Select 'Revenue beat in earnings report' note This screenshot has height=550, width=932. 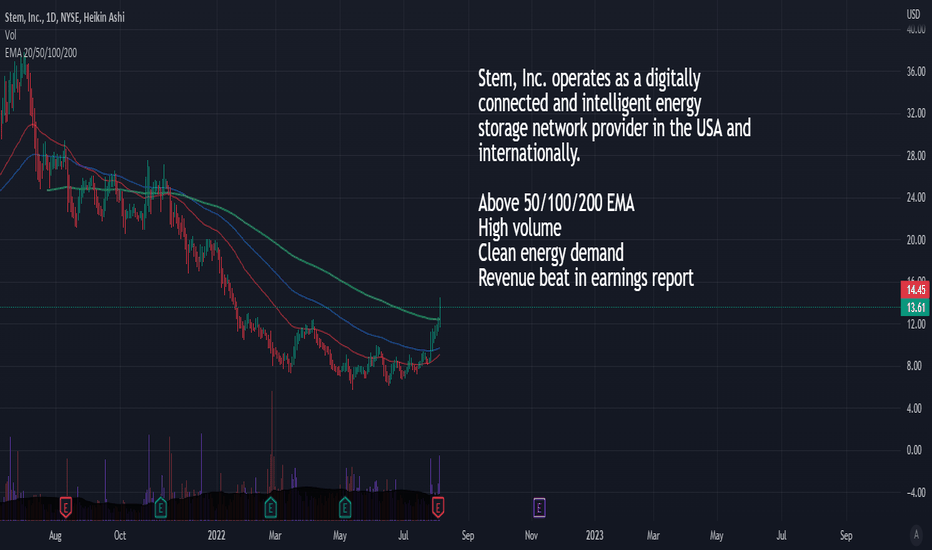585,278
